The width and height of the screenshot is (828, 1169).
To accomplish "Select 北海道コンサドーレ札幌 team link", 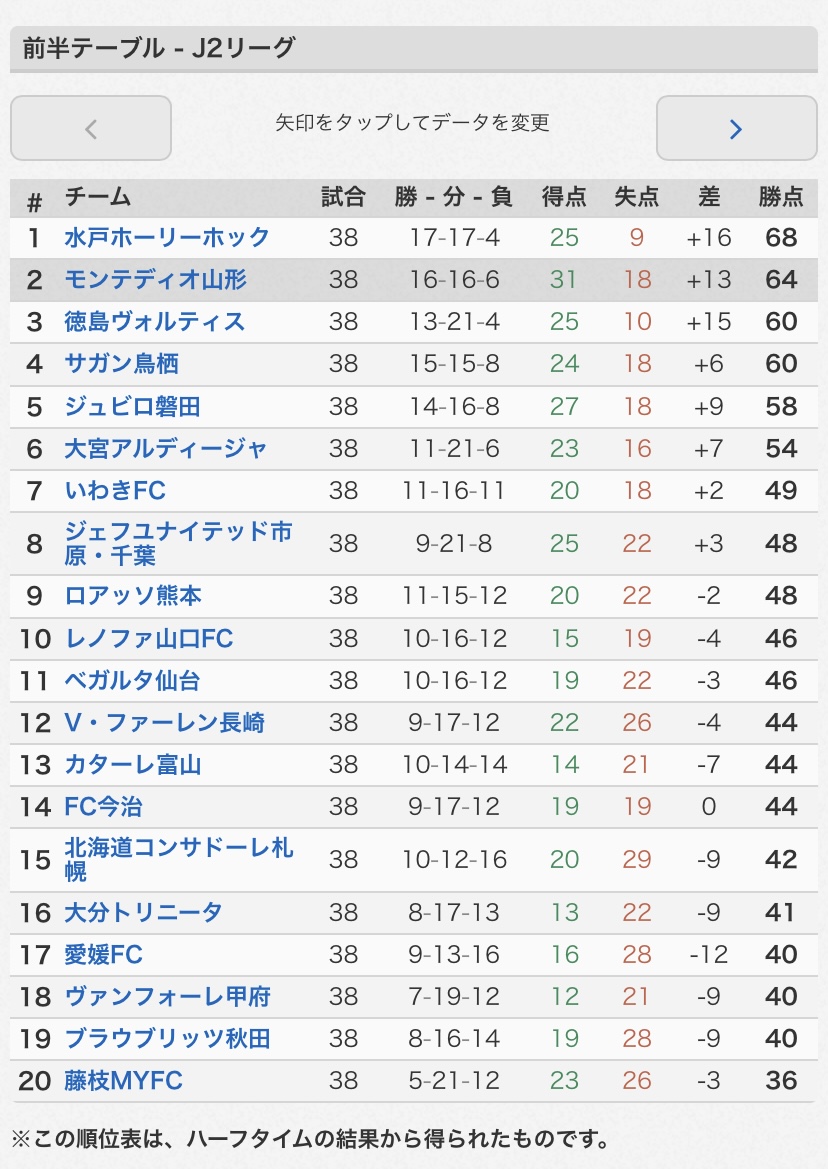I will 178,859.
